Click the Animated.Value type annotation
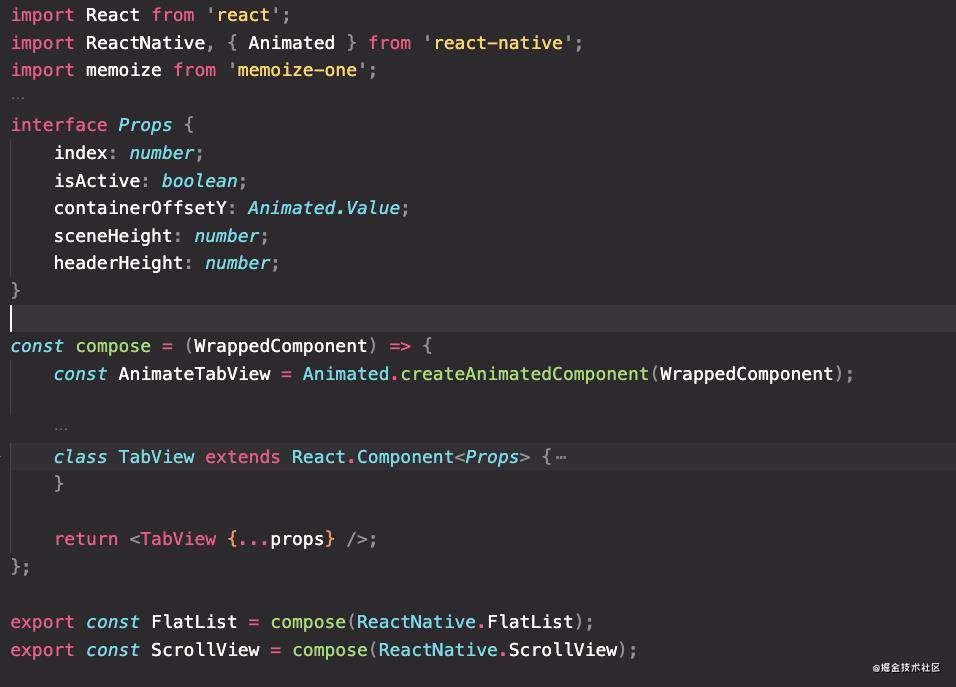The height and width of the screenshot is (687, 956). (x=324, y=208)
